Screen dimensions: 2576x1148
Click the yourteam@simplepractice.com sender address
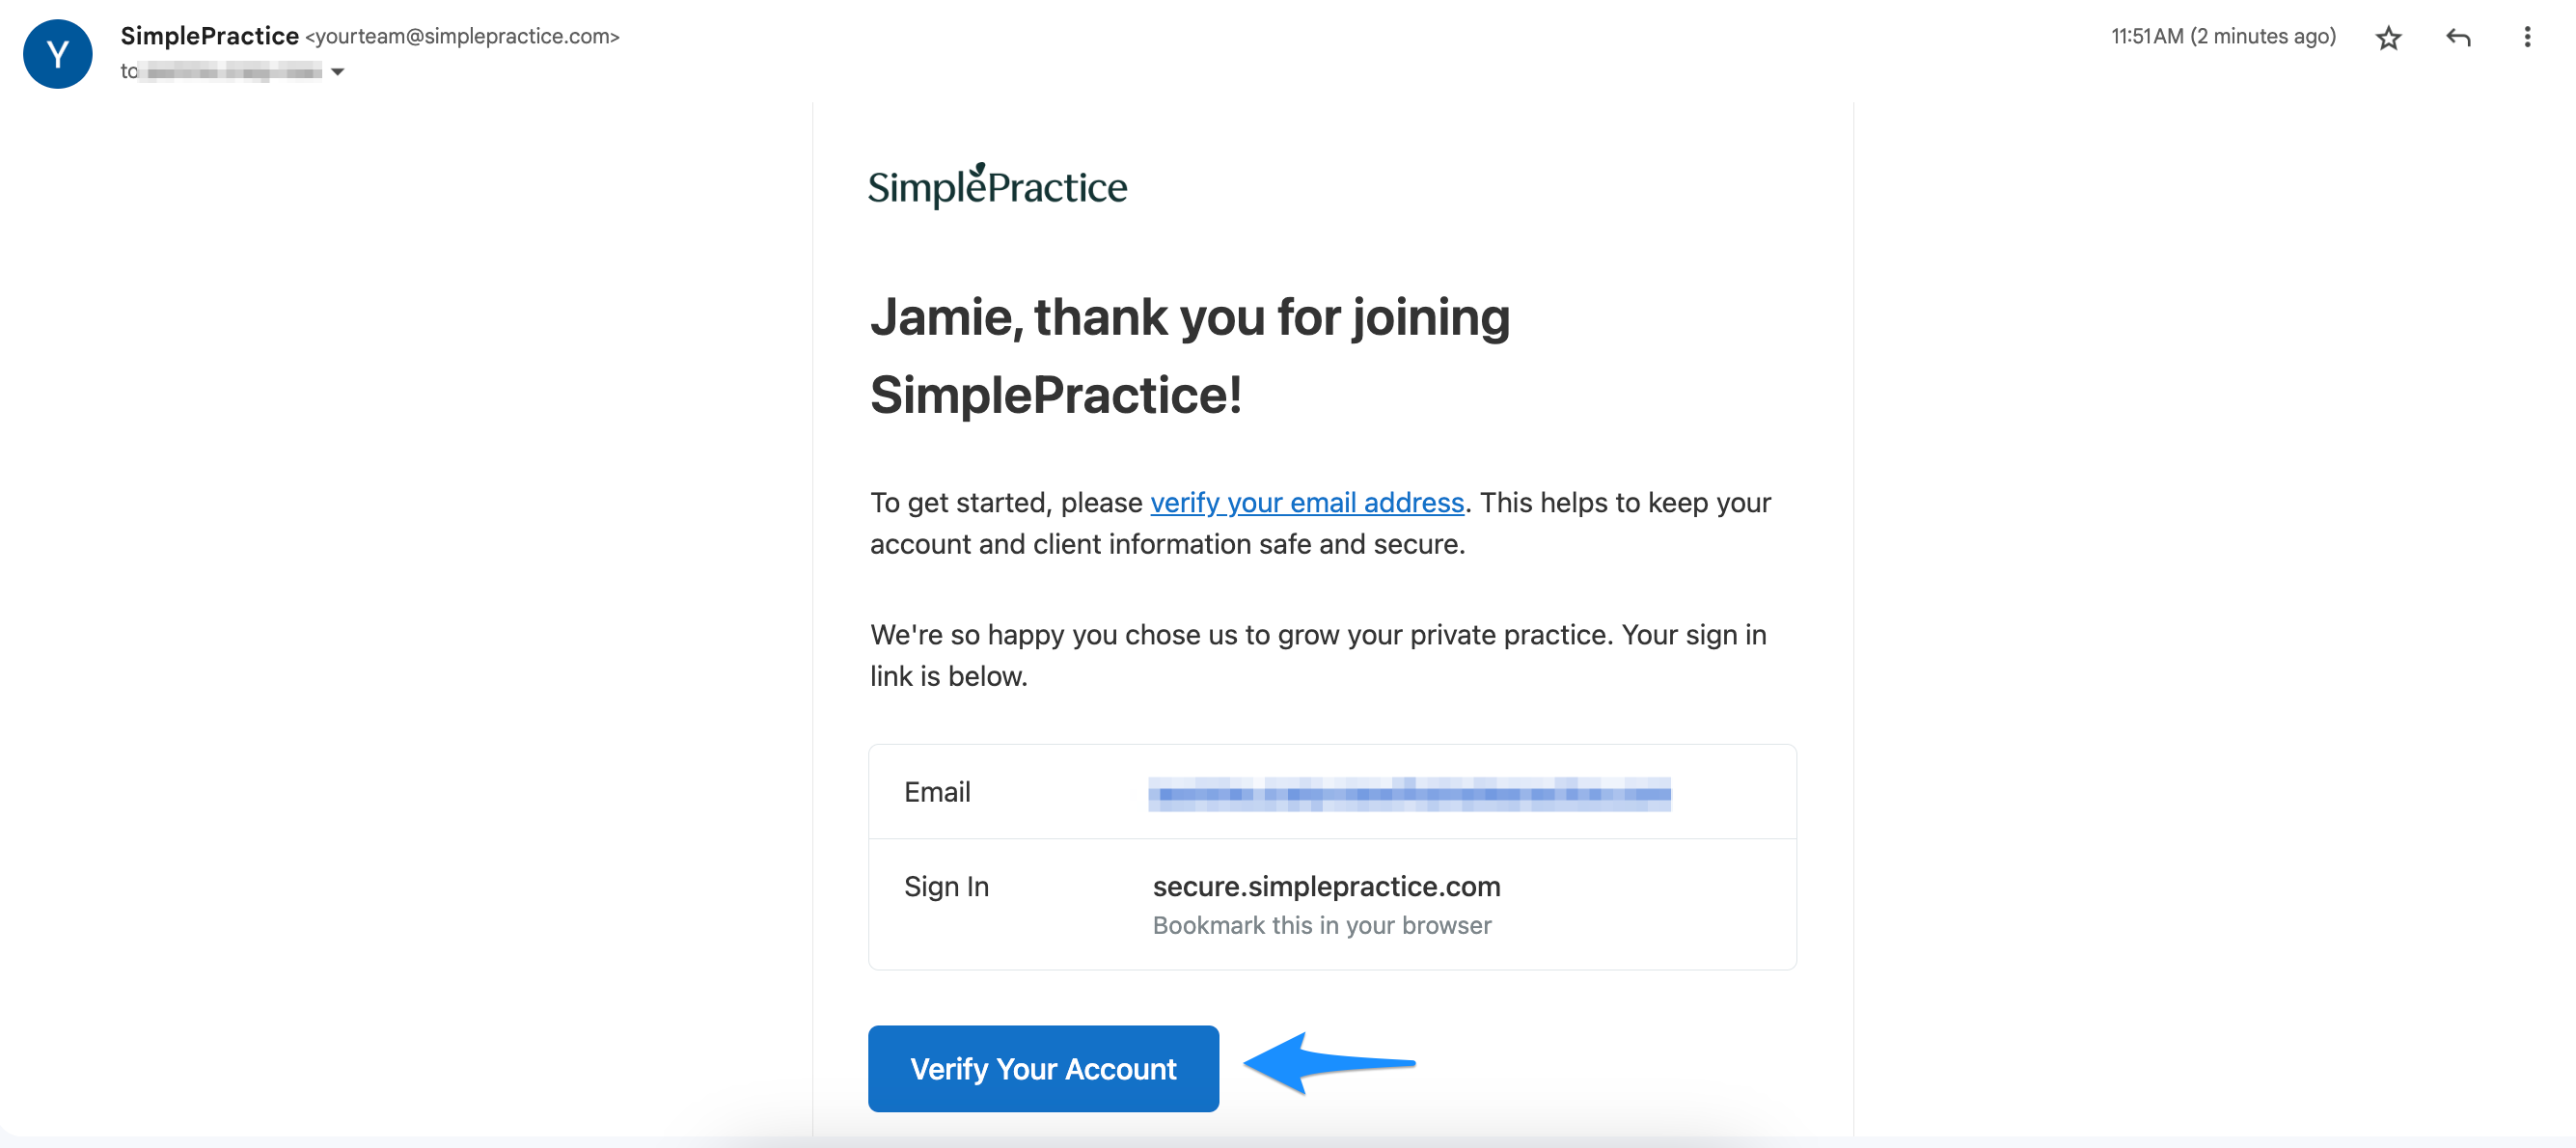click(x=462, y=37)
